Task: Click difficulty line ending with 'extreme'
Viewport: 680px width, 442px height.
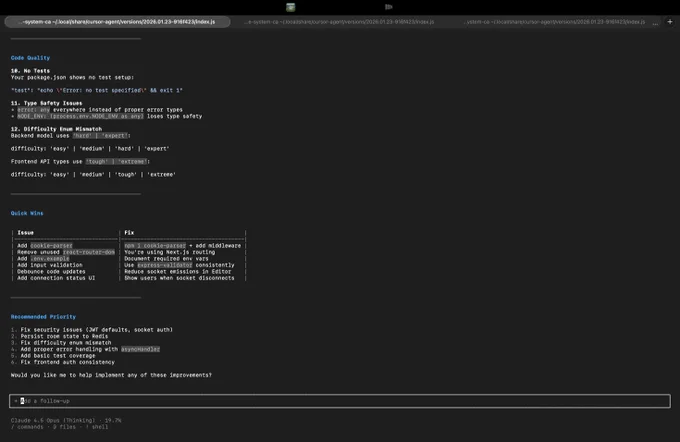Action: 93,174
